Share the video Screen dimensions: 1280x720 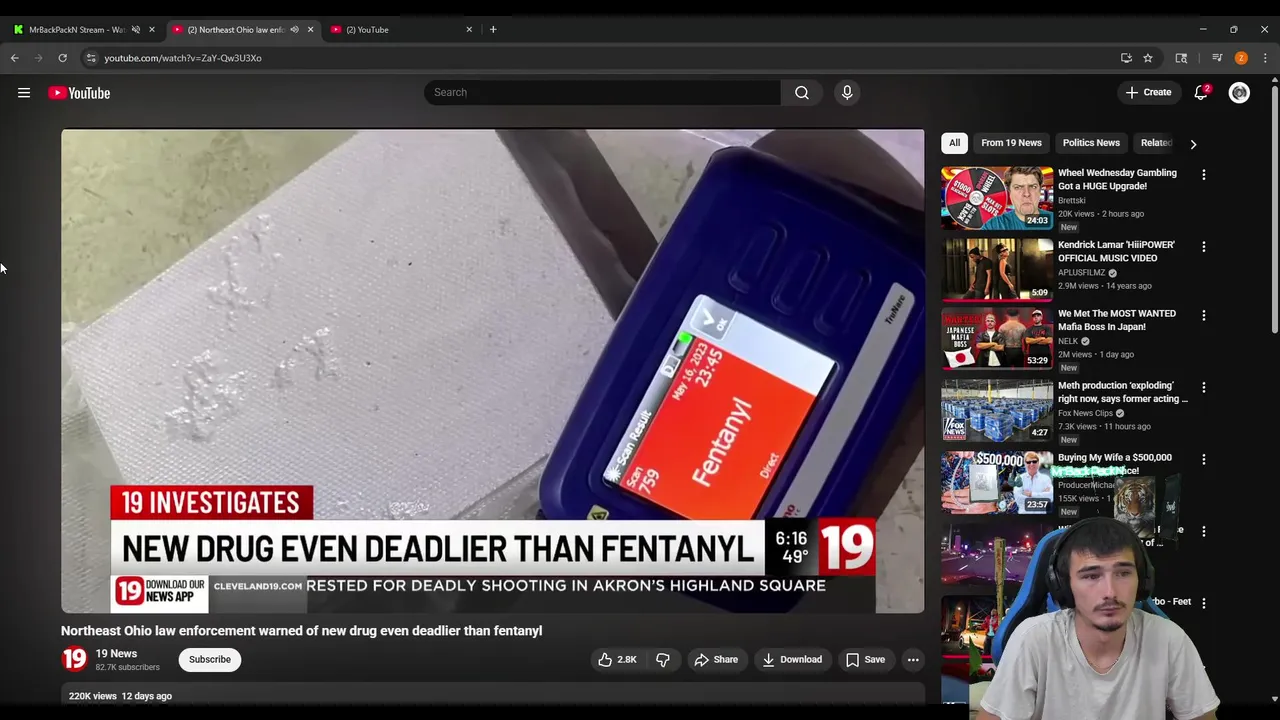pyautogui.click(x=716, y=660)
